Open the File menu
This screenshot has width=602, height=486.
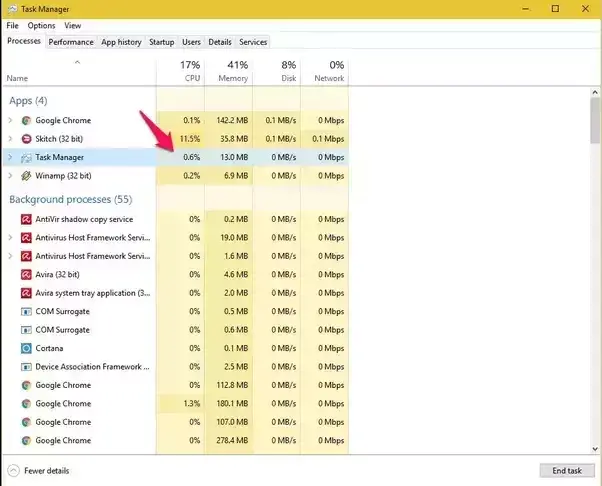coord(12,26)
